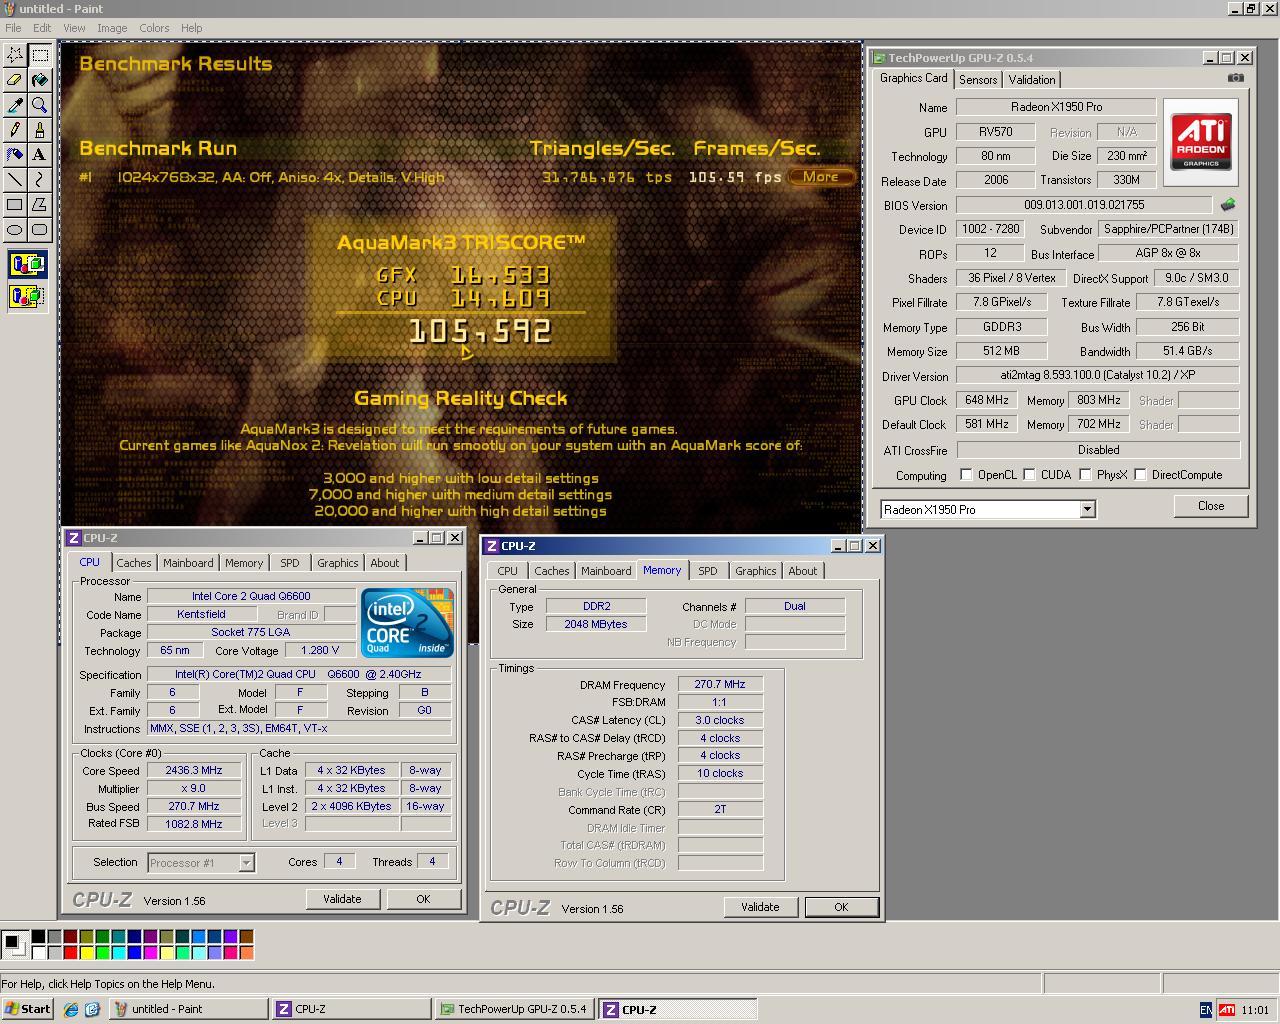Choose transparent selection mode option
1280x1024 pixels.
tap(27, 296)
